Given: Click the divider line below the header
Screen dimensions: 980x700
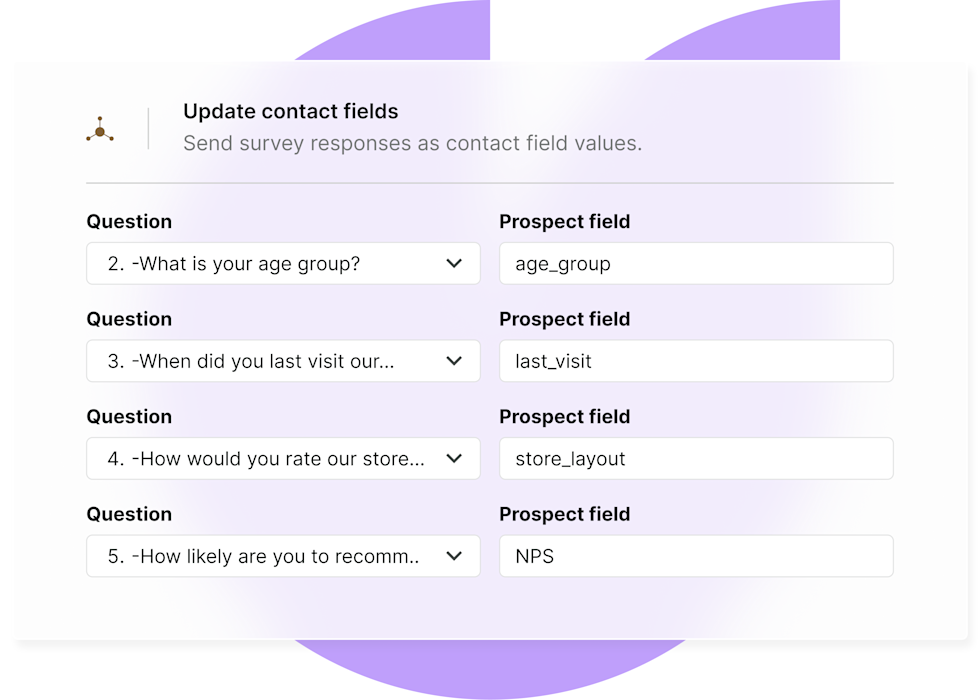Looking at the screenshot, I should (490, 183).
